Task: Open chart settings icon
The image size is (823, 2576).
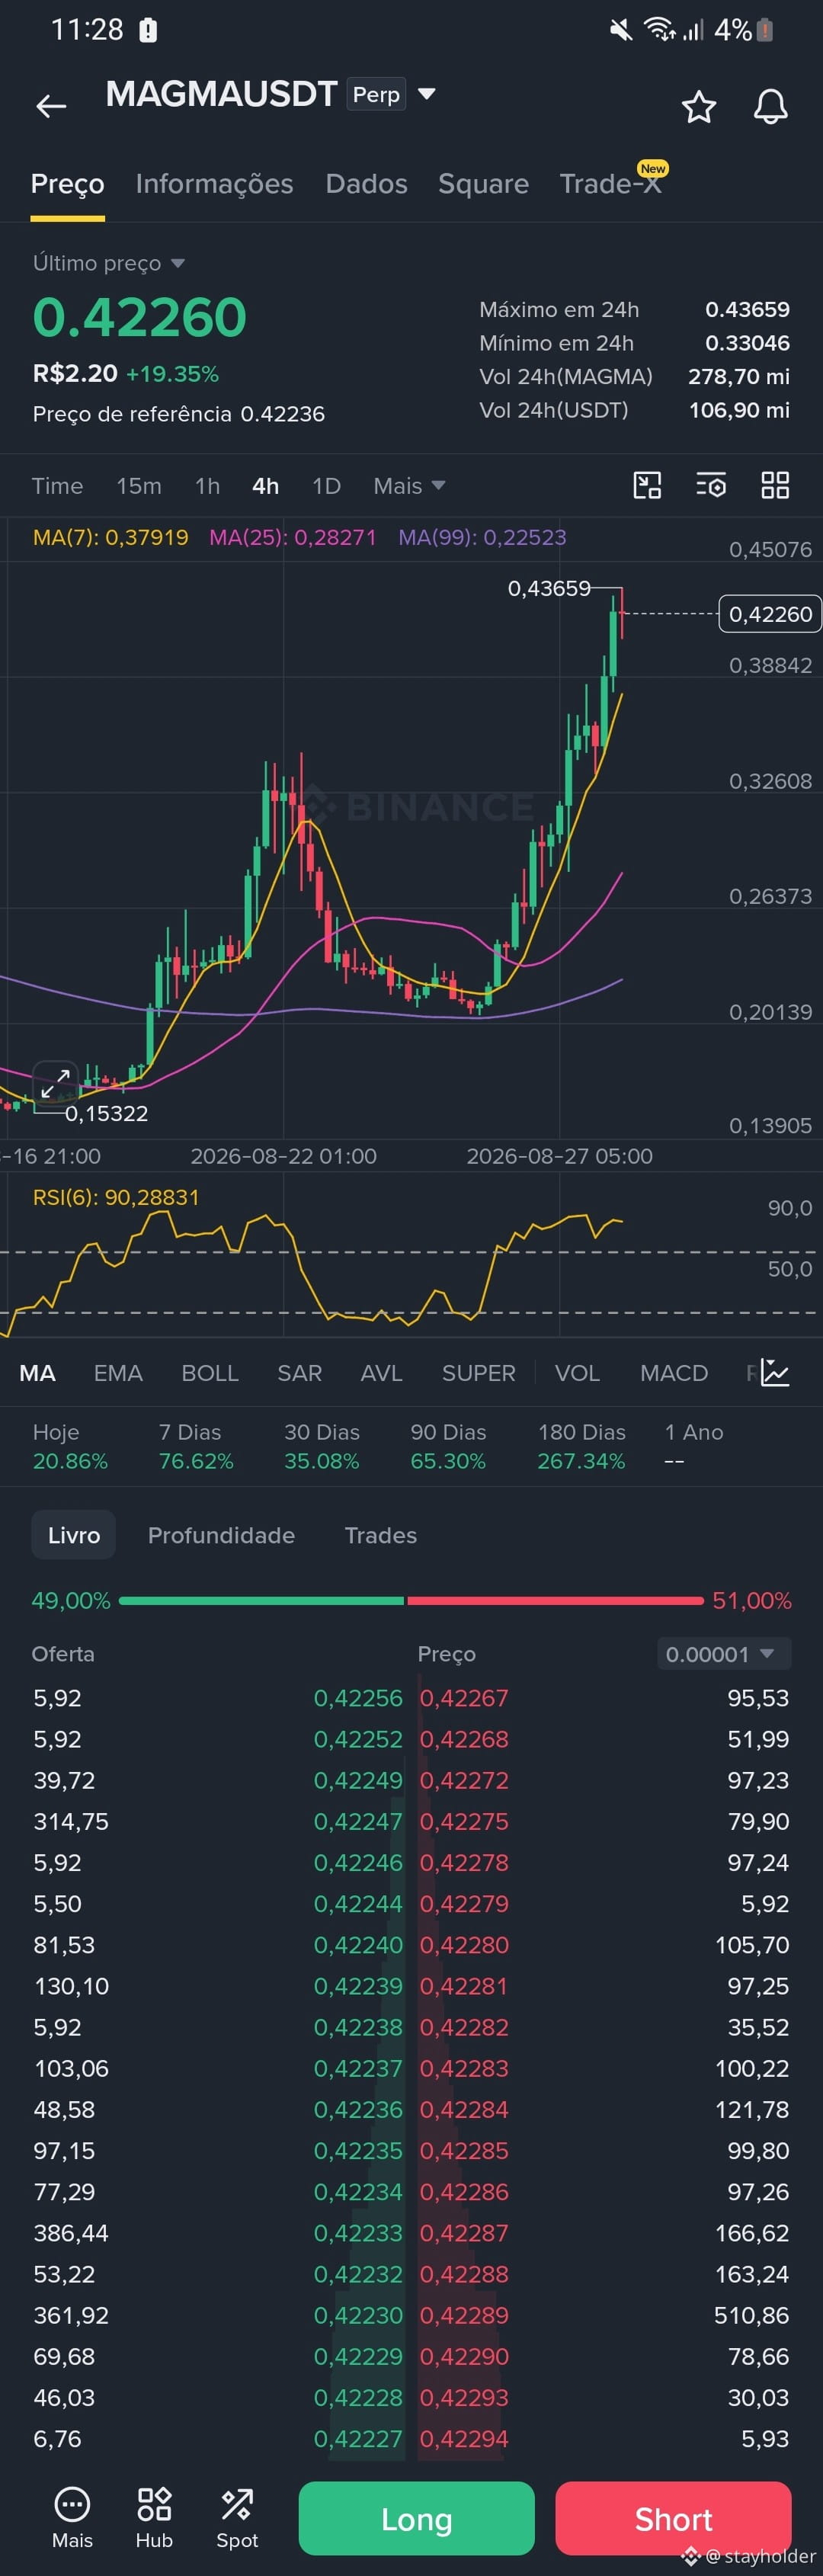Action: point(711,485)
